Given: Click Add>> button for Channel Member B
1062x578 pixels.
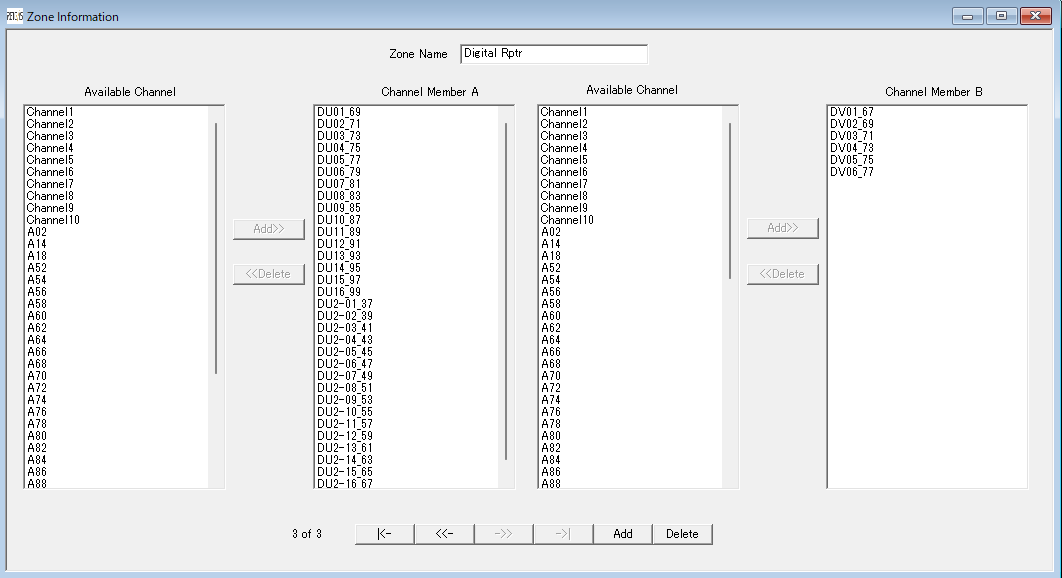Looking at the screenshot, I should pyautogui.click(x=782, y=229).
